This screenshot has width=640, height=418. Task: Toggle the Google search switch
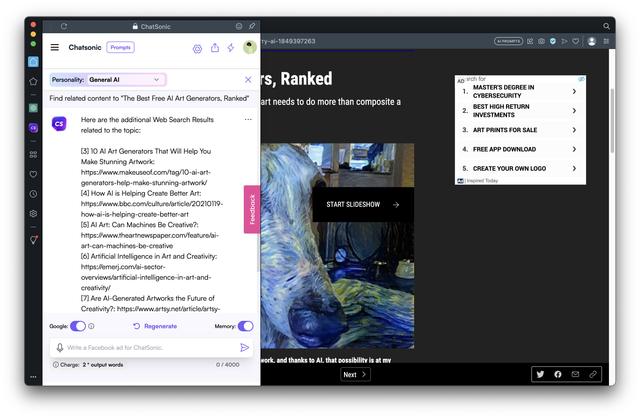[x=78, y=326]
